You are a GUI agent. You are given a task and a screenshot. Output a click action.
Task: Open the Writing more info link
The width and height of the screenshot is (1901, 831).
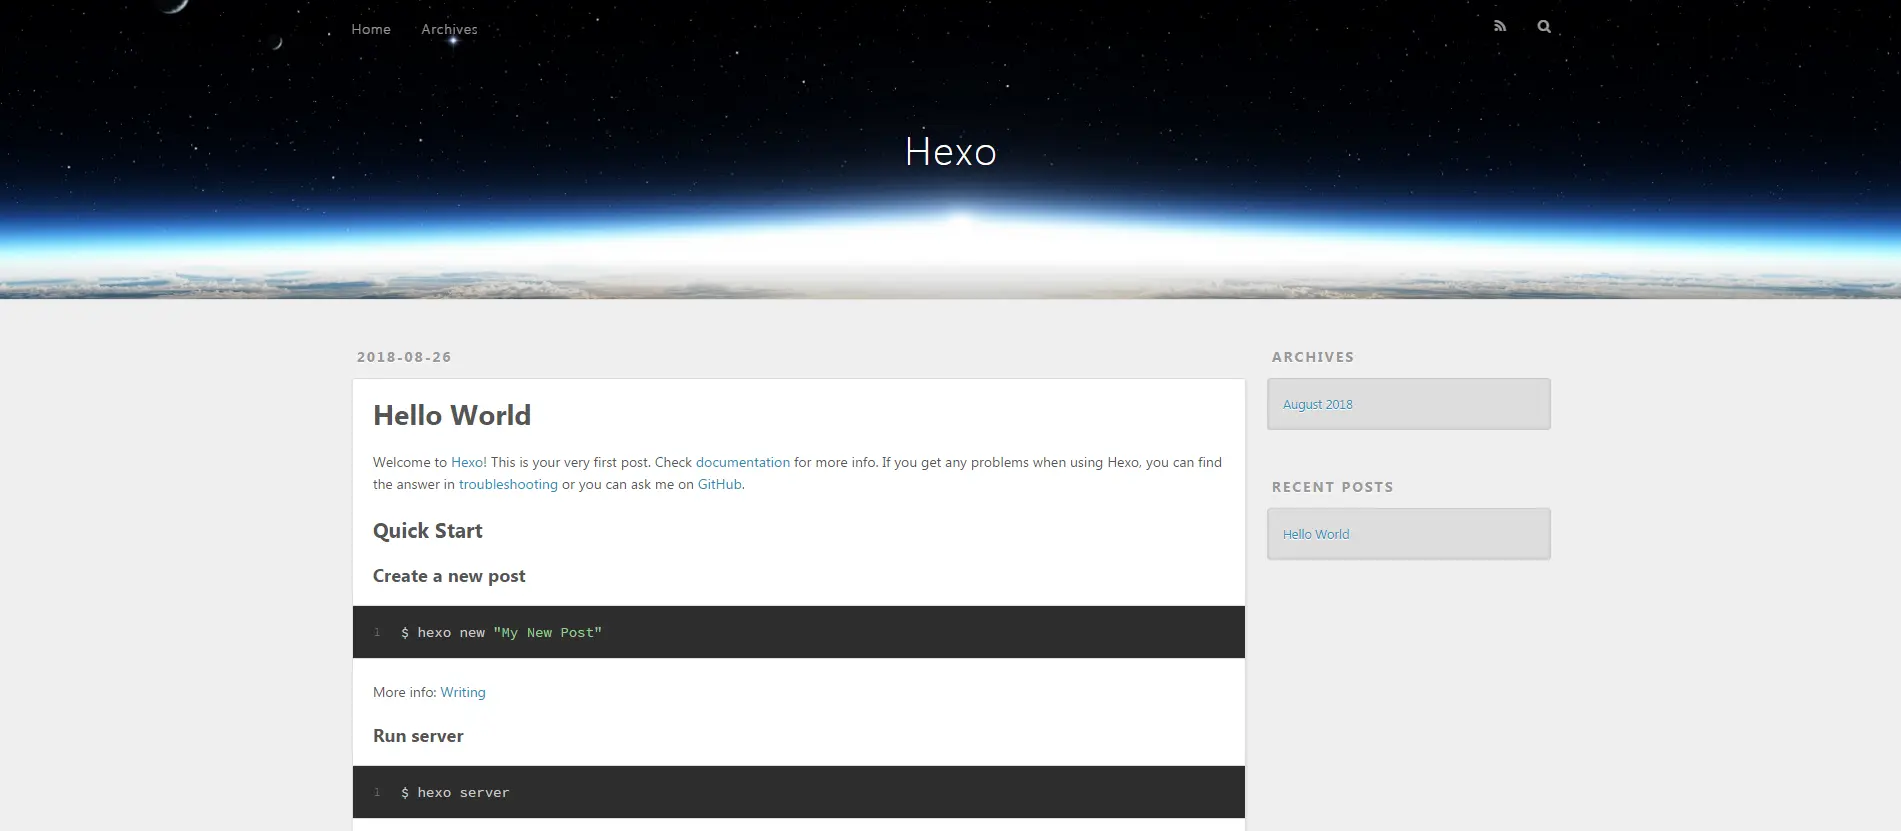(x=463, y=692)
